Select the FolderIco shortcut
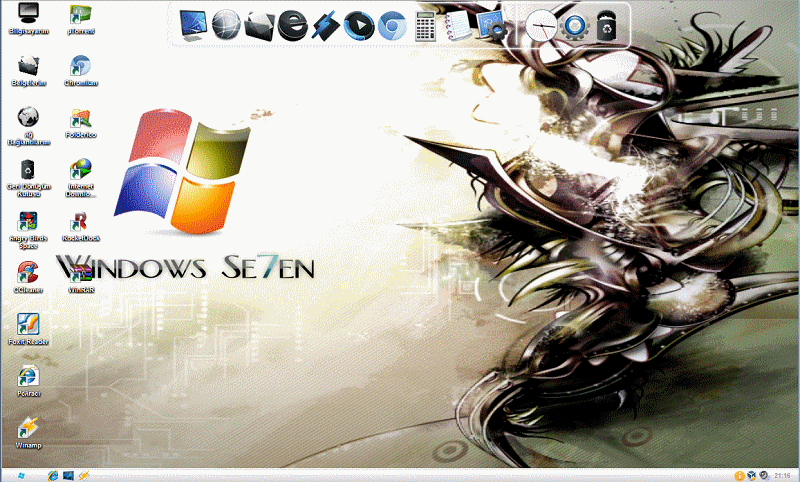Screen dimensions: 800x482 81,122
